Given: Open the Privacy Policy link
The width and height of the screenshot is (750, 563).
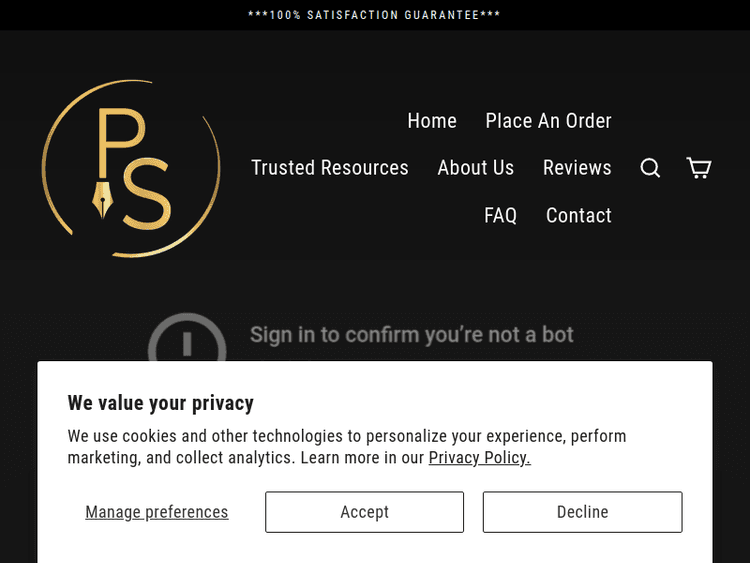Looking at the screenshot, I should pyautogui.click(x=479, y=458).
